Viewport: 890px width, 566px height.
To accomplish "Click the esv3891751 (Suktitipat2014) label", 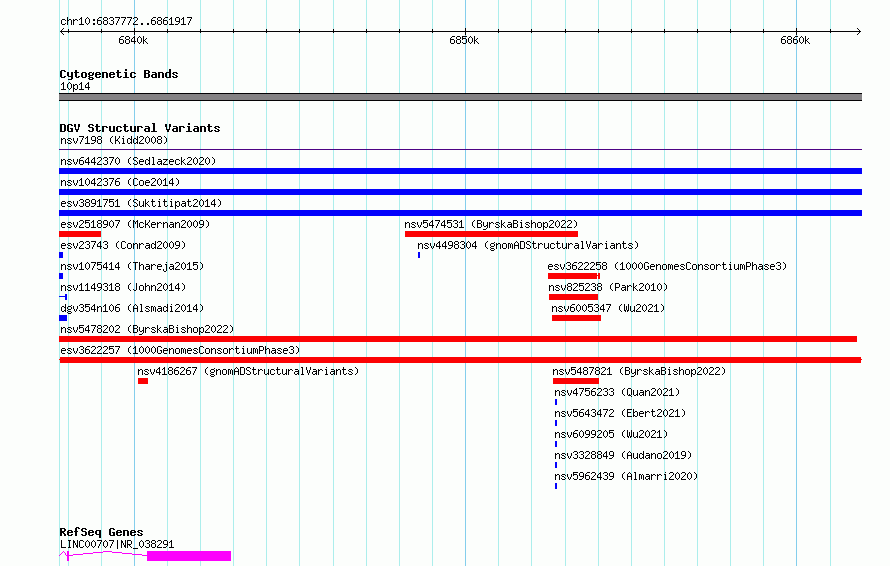I will click(141, 203).
